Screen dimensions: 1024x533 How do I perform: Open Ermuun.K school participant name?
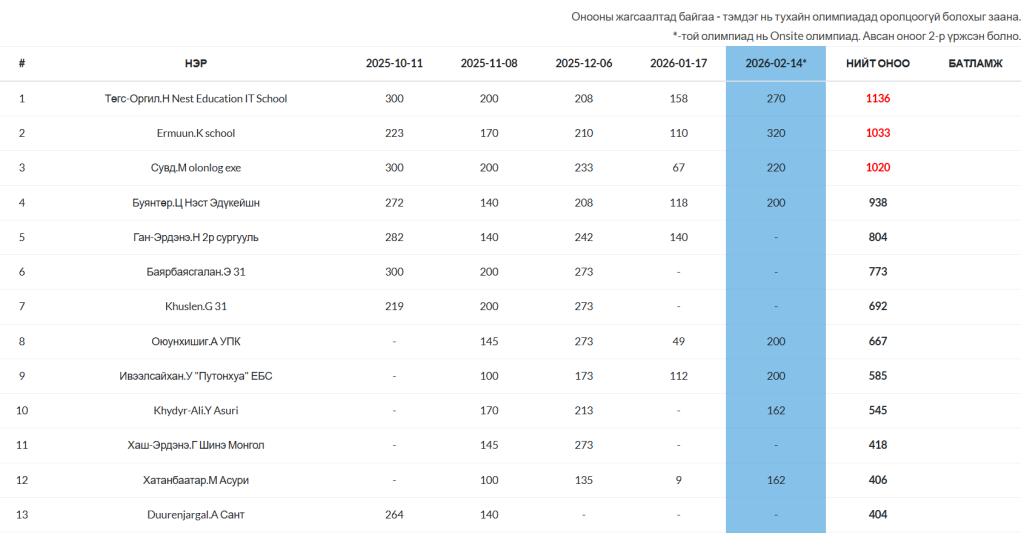click(x=196, y=133)
